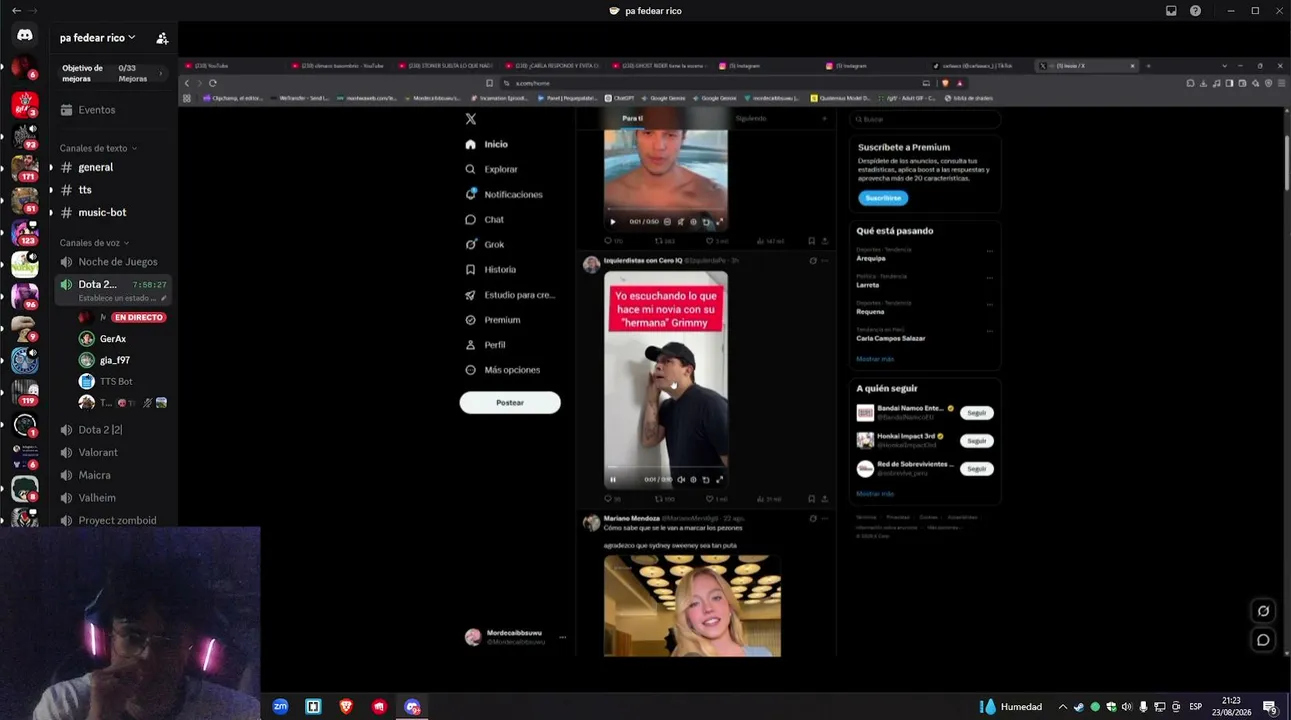Open Zoom from the taskbar
This screenshot has width=1291, height=720.
[x=280, y=707]
